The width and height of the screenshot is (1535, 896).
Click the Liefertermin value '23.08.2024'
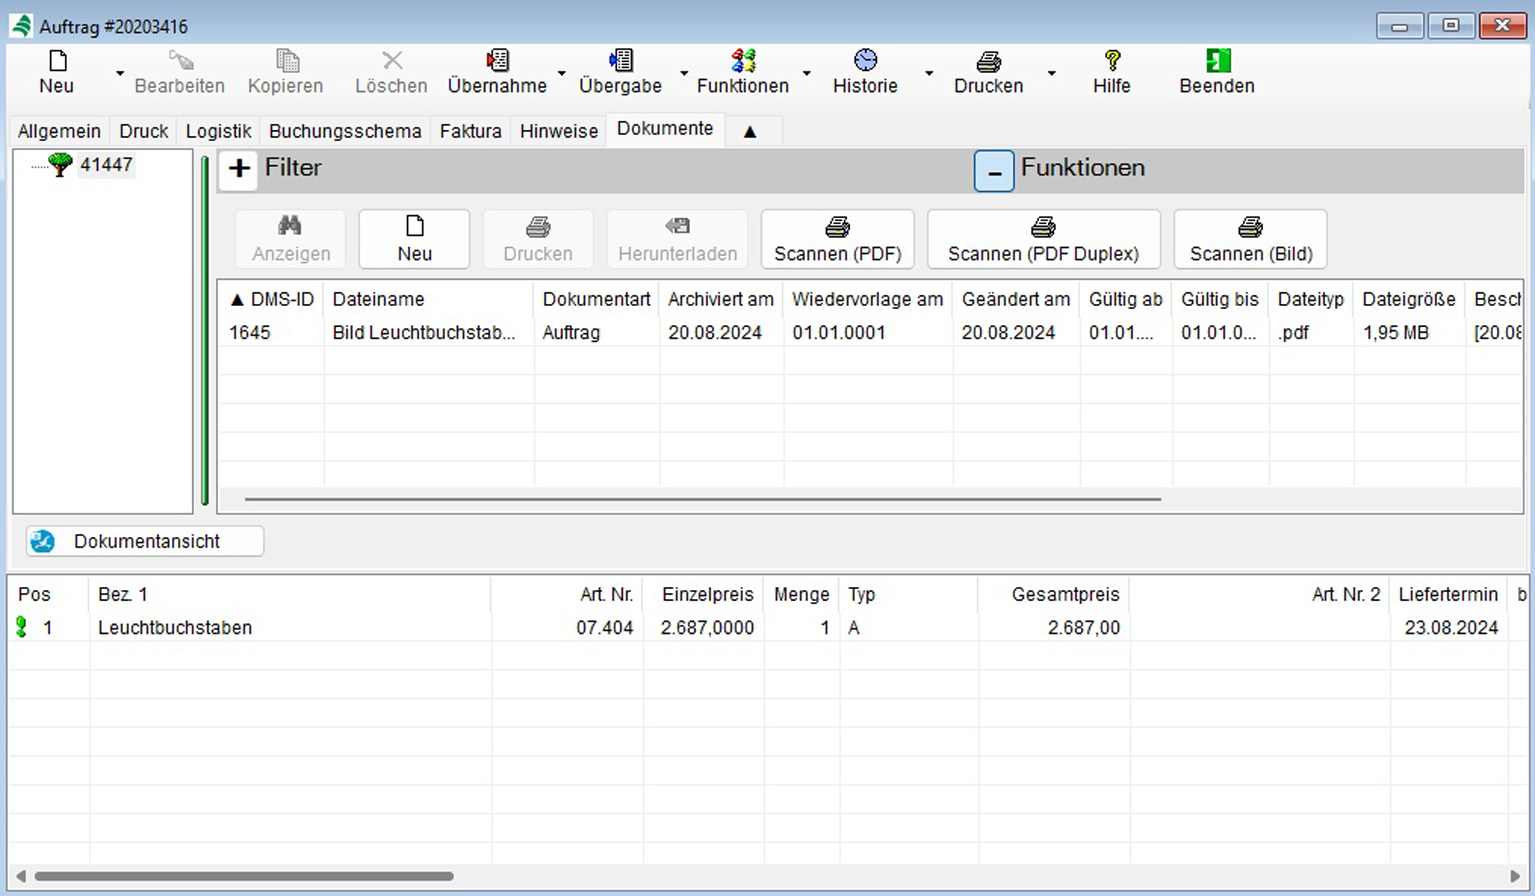(1451, 627)
